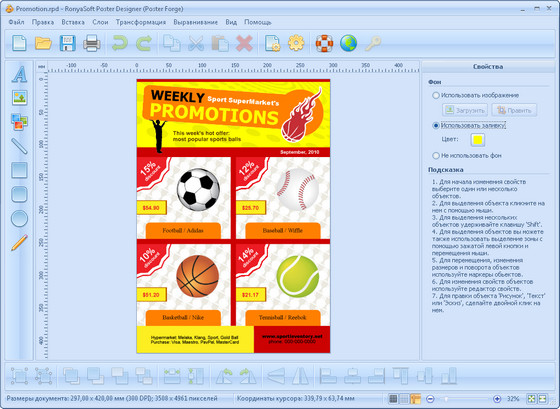This screenshot has height=409, width=560.
Task: Click the bring to front layer icon
Action: 71,376
